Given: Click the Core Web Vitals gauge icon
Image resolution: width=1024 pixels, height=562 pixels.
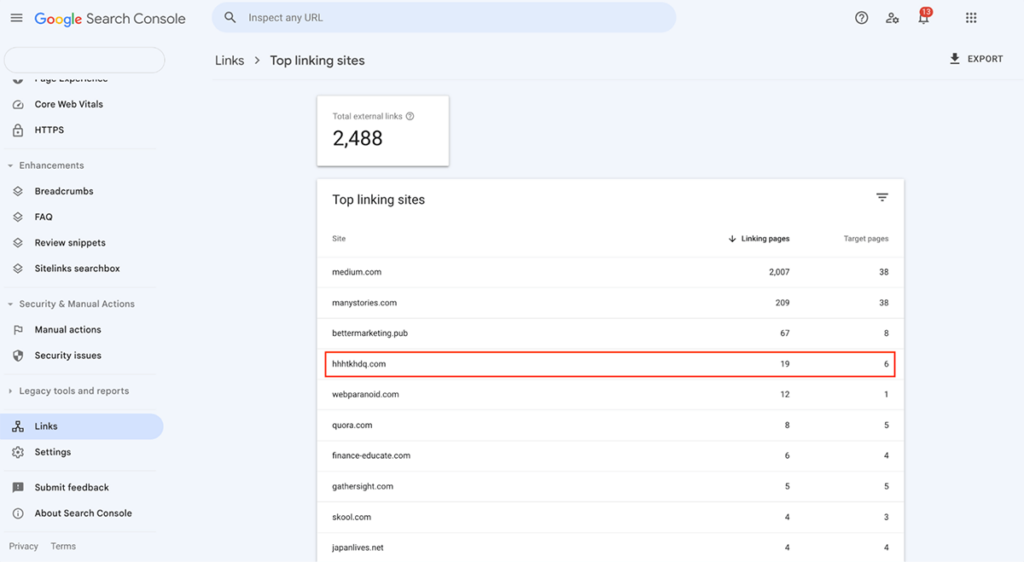Looking at the screenshot, I should click(x=18, y=104).
